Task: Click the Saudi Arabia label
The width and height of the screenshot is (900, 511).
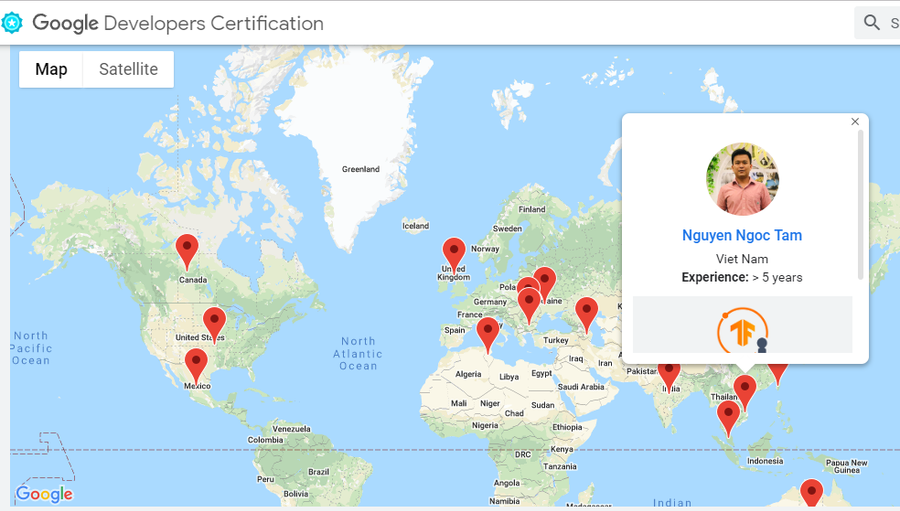Action: coord(581,387)
